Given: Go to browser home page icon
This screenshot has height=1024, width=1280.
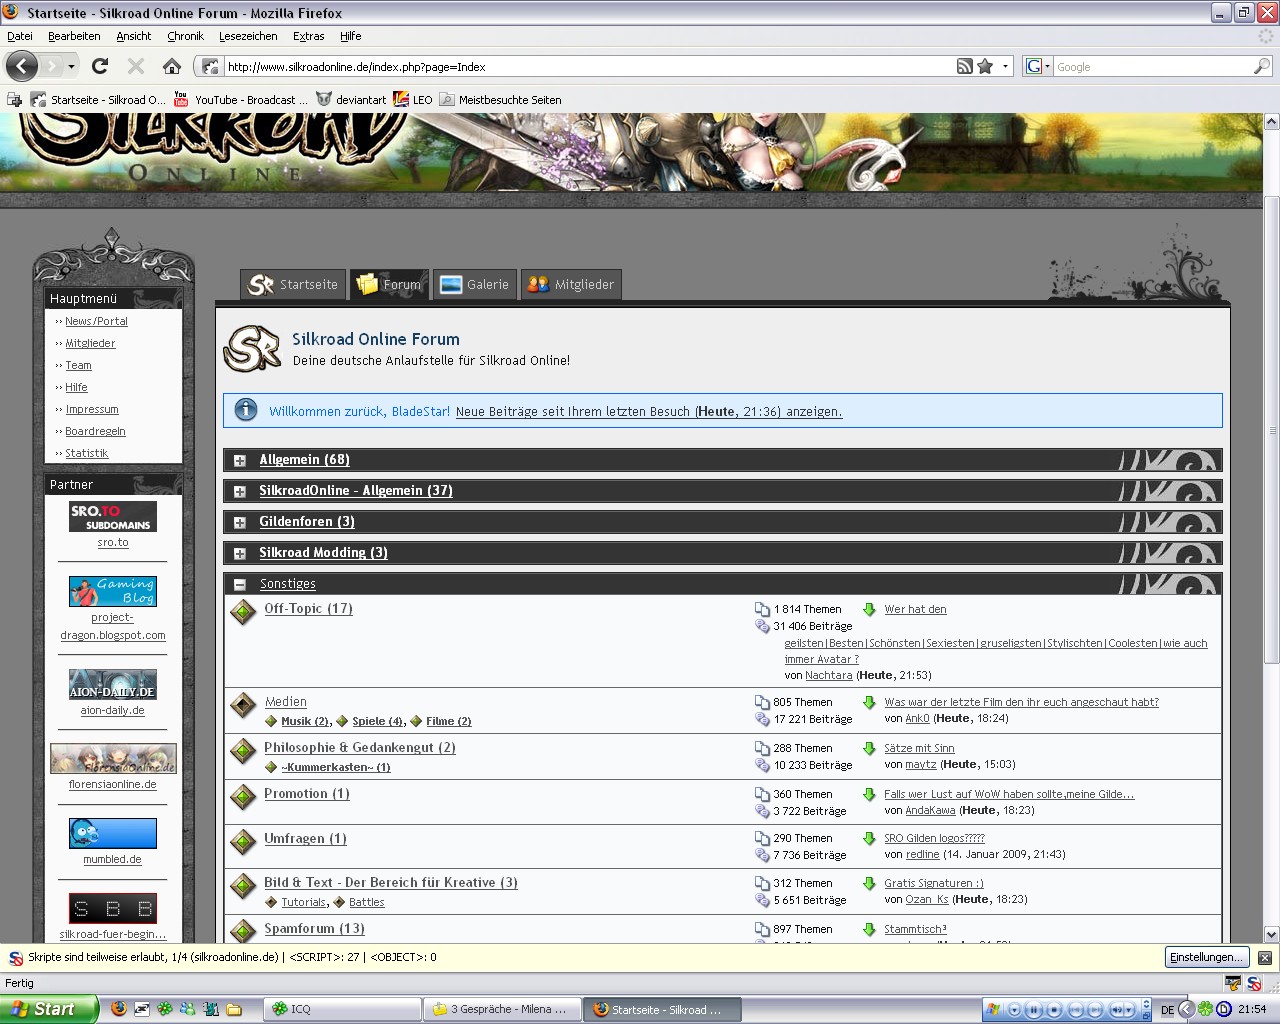Looking at the screenshot, I should tap(172, 66).
